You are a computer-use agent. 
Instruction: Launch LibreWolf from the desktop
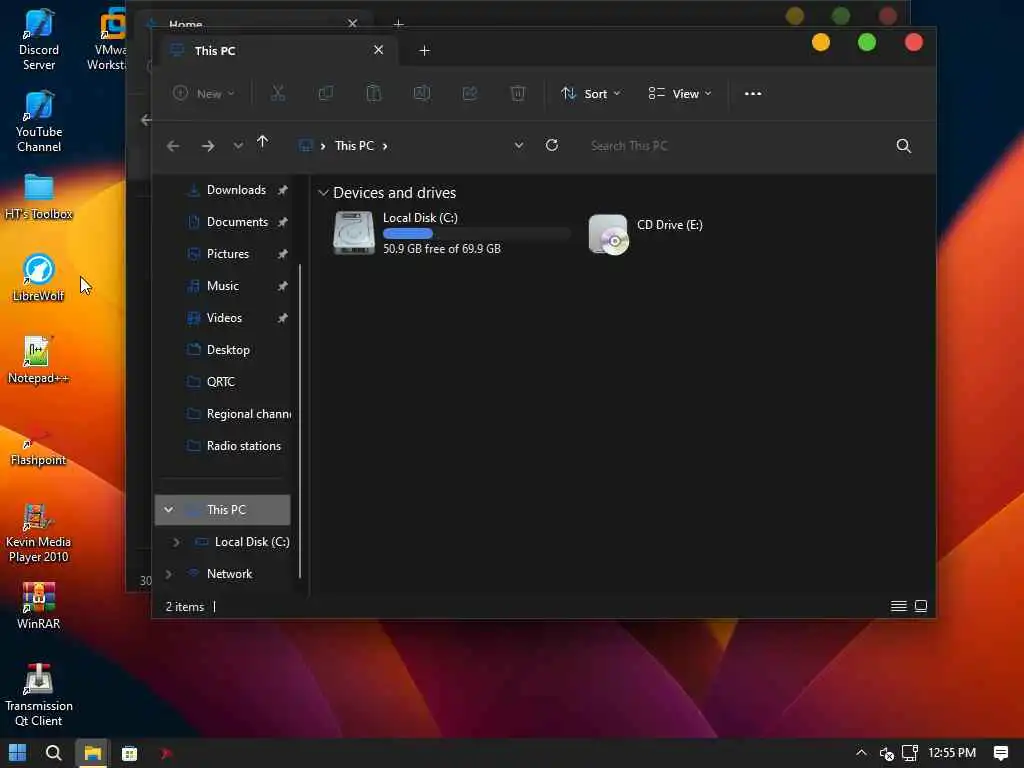coord(39,278)
